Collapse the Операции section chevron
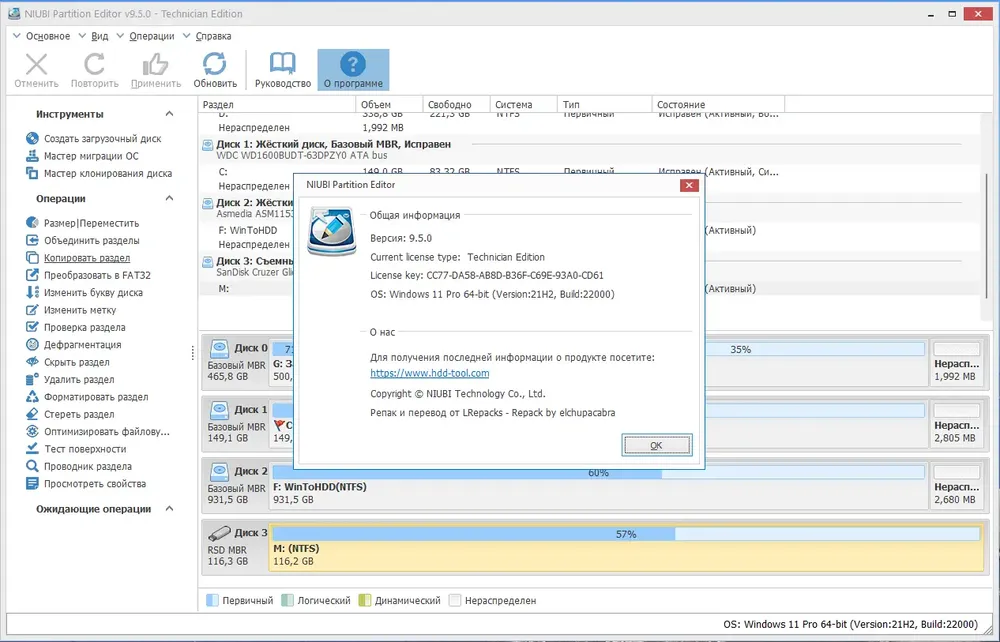The width and height of the screenshot is (1000, 642). (169, 198)
